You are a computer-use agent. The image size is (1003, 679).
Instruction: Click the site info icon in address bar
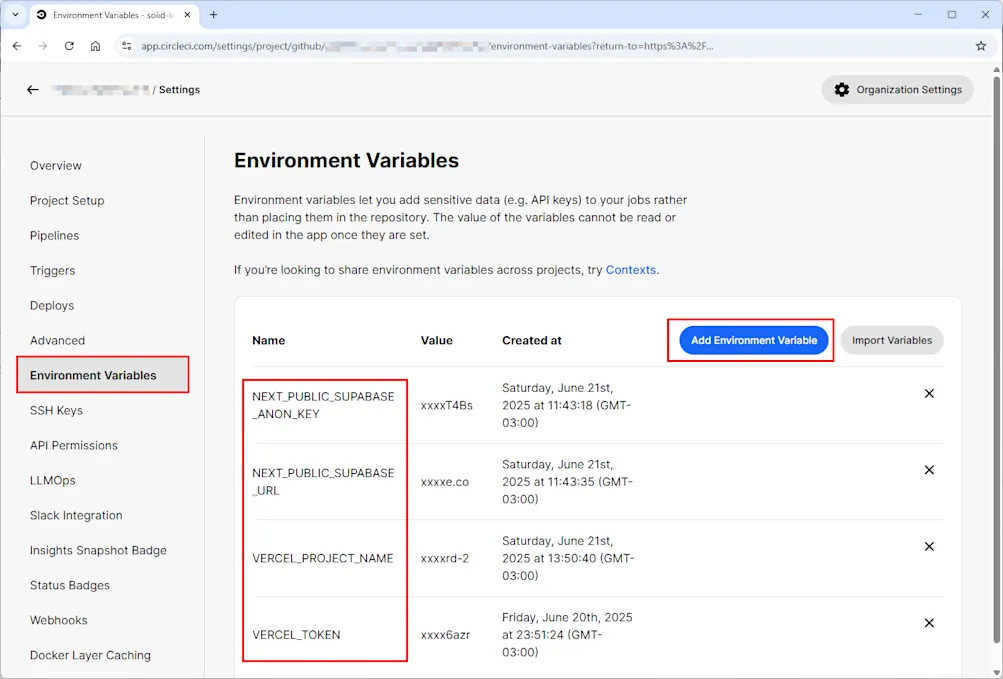click(x=126, y=45)
